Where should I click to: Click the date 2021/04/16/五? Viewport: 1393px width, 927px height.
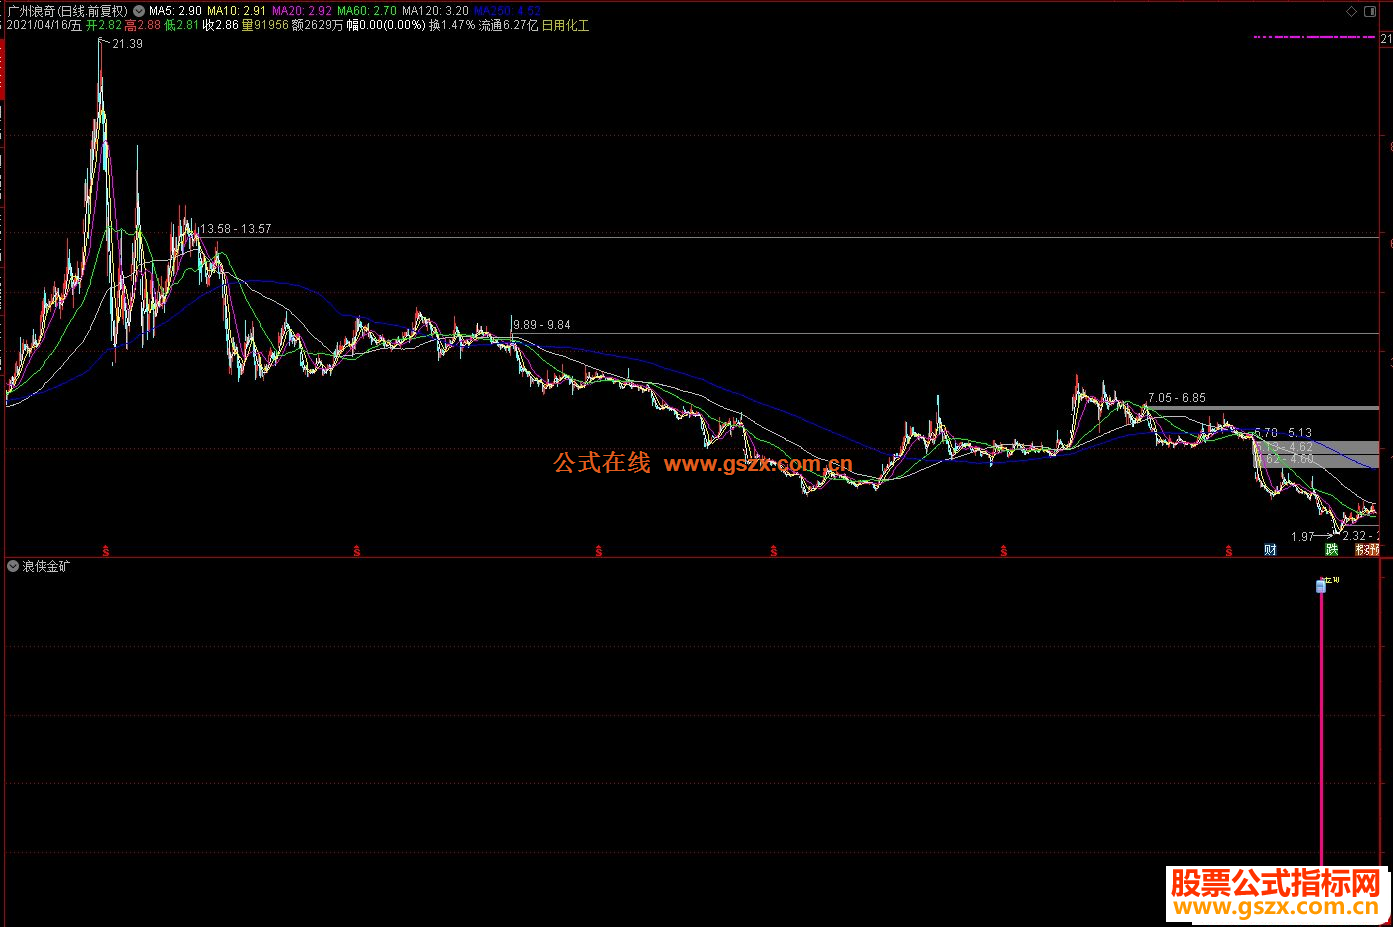tap(44, 26)
